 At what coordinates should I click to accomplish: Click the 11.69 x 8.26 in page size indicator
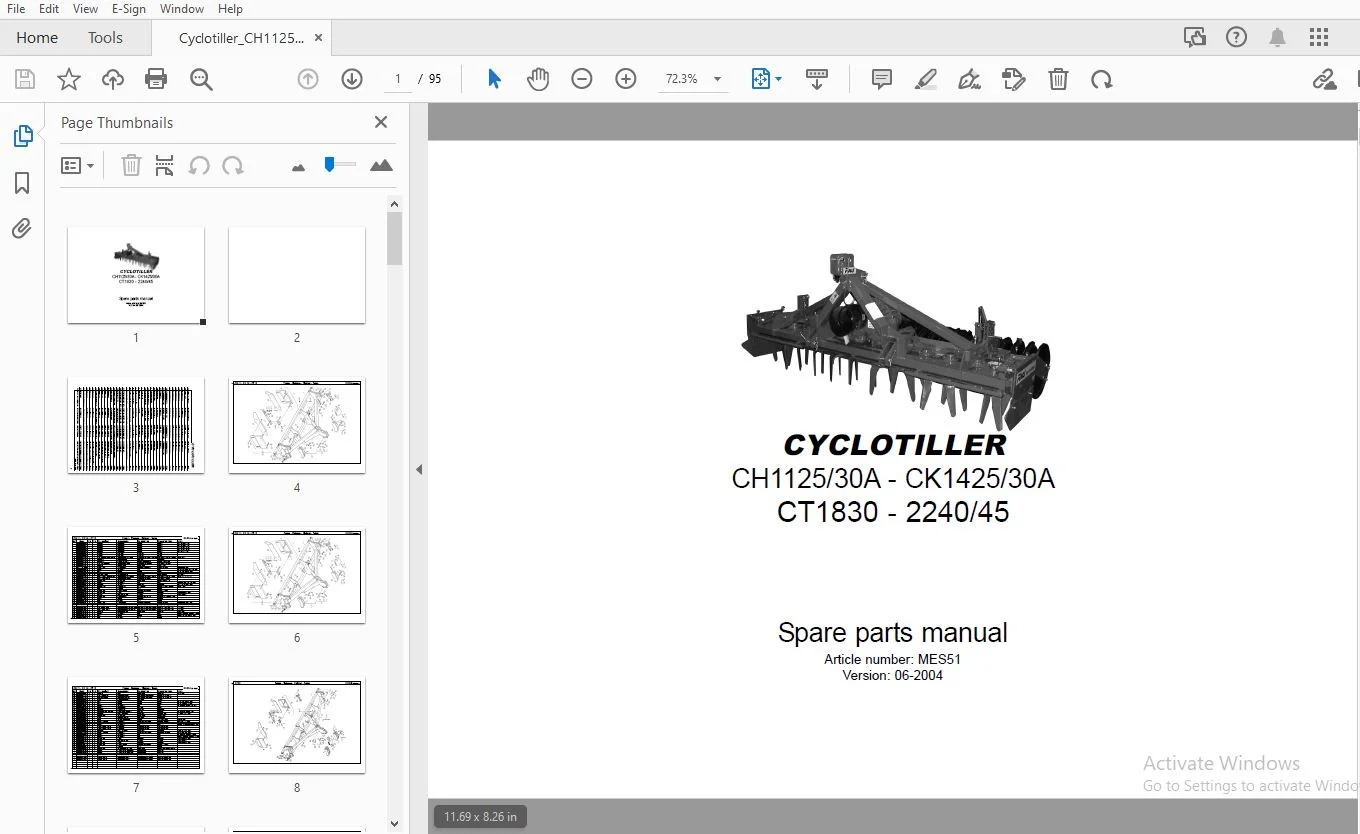pos(481,817)
